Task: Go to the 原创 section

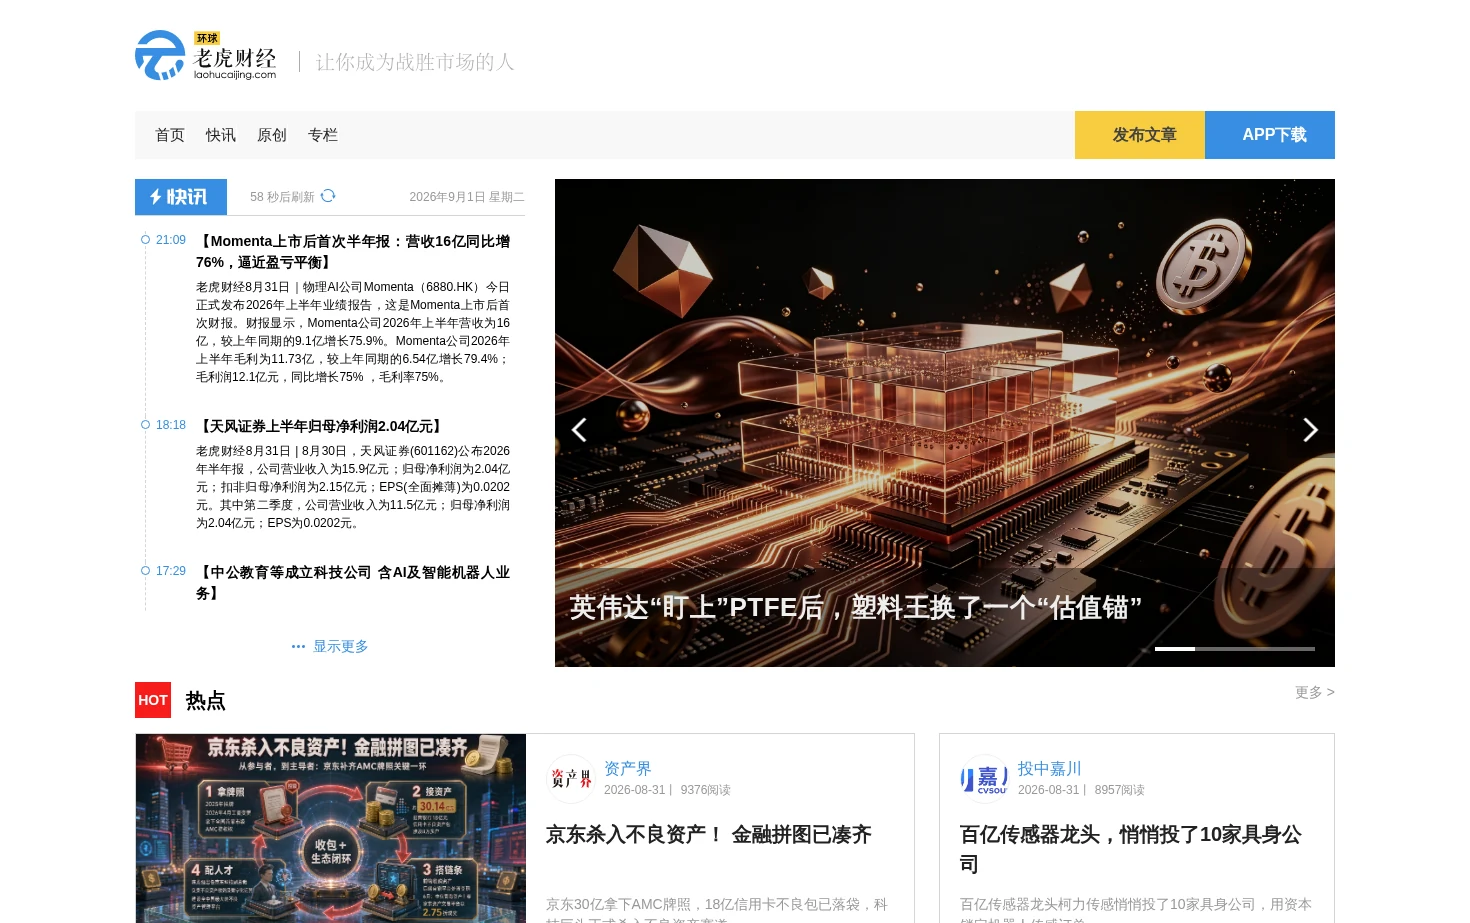Action: click(272, 135)
